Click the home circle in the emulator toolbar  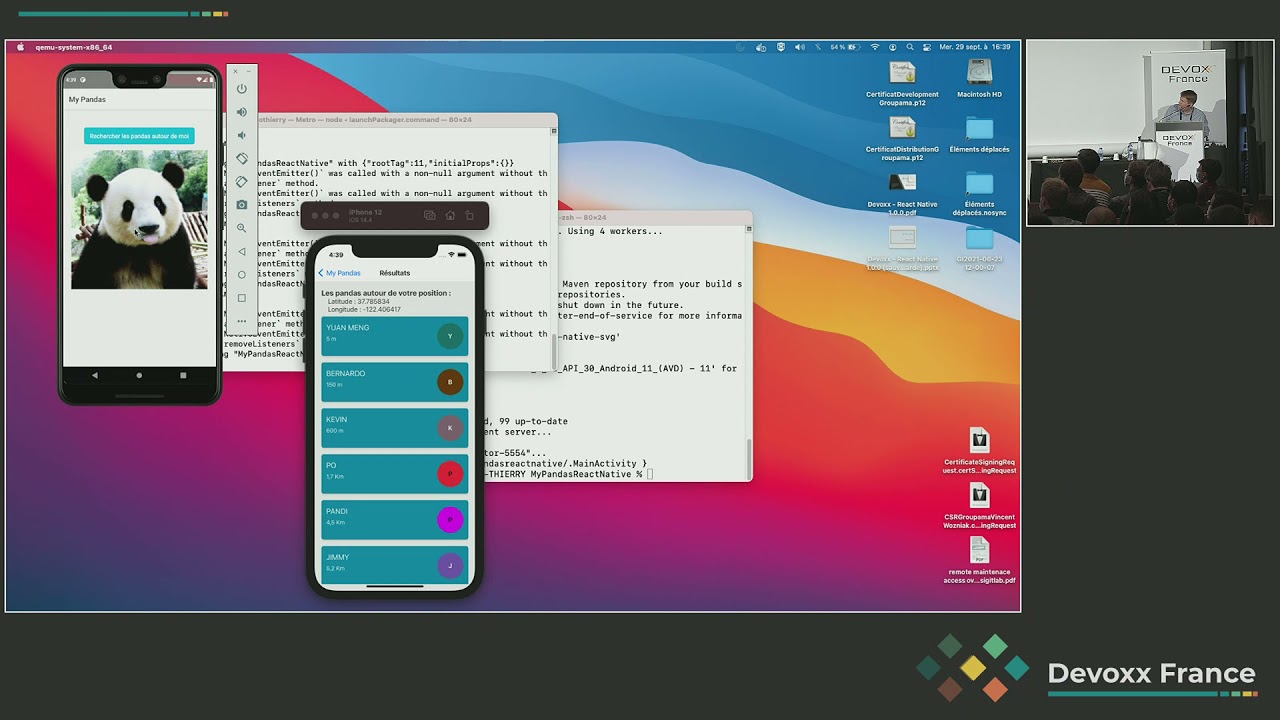coord(241,275)
